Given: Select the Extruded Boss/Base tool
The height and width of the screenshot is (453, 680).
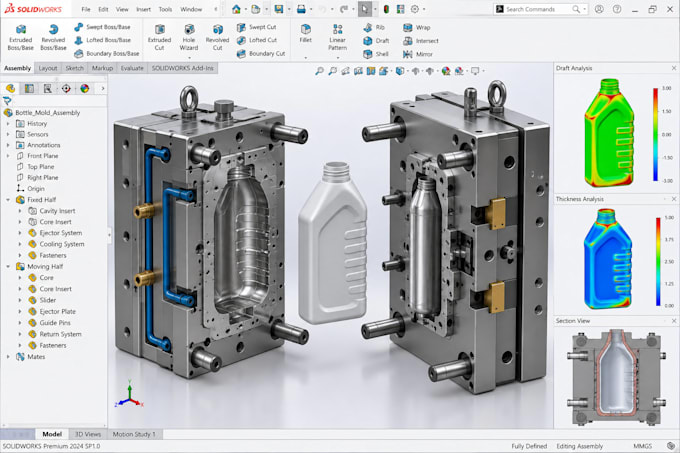Looking at the screenshot, I should click(20, 38).
